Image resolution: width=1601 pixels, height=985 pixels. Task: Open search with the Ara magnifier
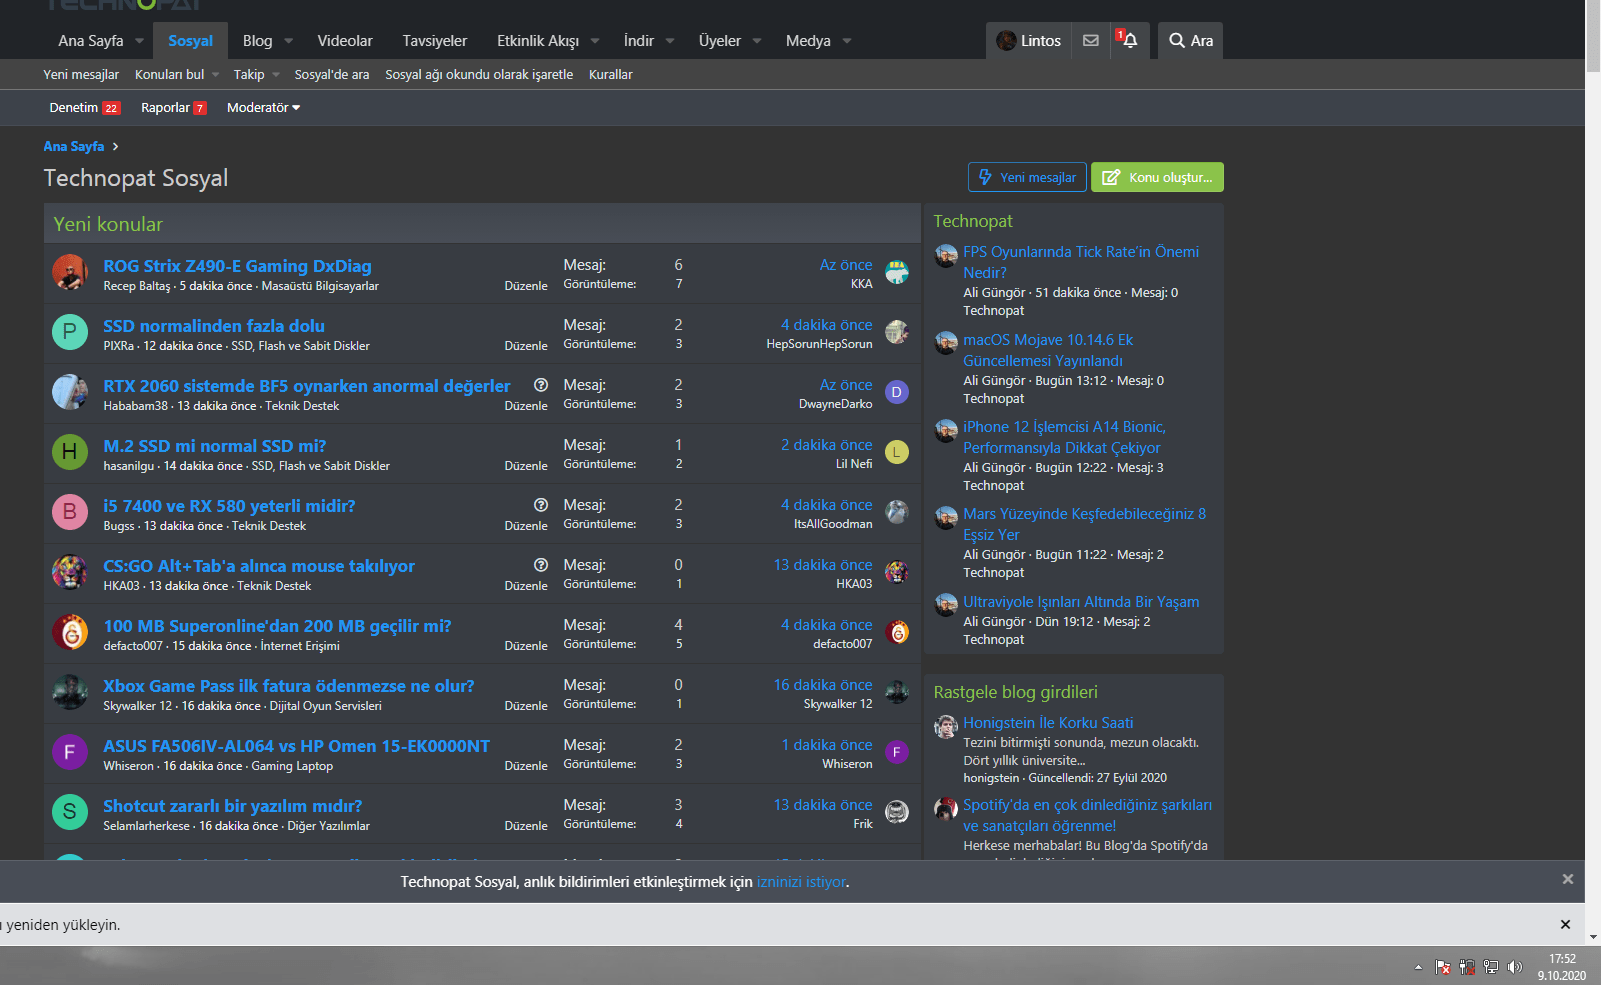1190,41
